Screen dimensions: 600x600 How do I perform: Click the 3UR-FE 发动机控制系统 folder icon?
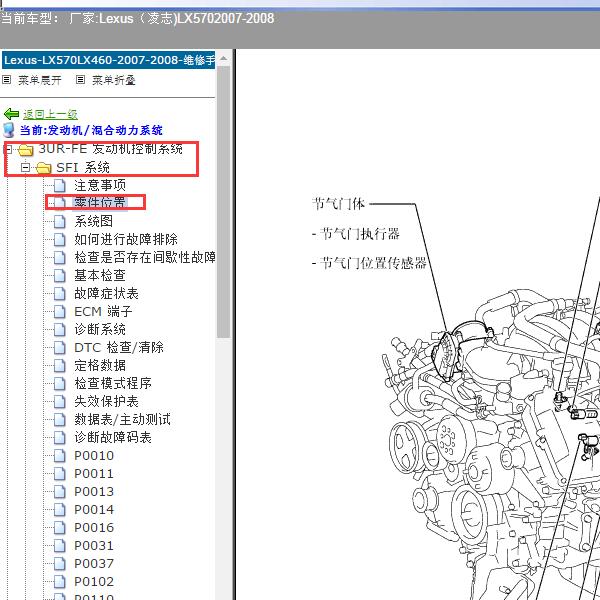tap(26, 150)
